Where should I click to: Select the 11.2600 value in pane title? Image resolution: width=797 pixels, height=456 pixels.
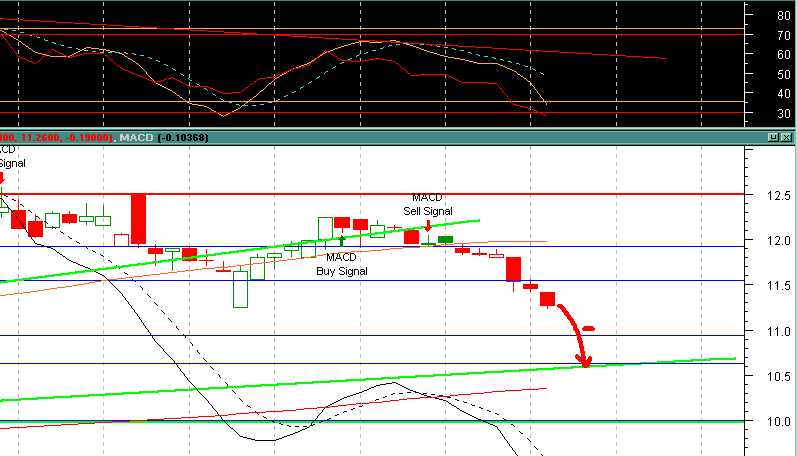pos(42,138)
